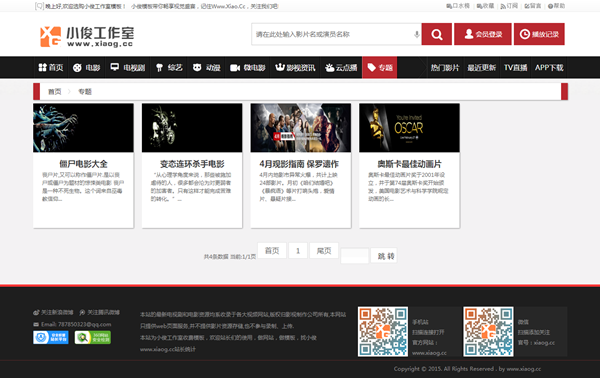
Task: Click the 手机站 mobile site QR code
Action: (x=383, y=331)
